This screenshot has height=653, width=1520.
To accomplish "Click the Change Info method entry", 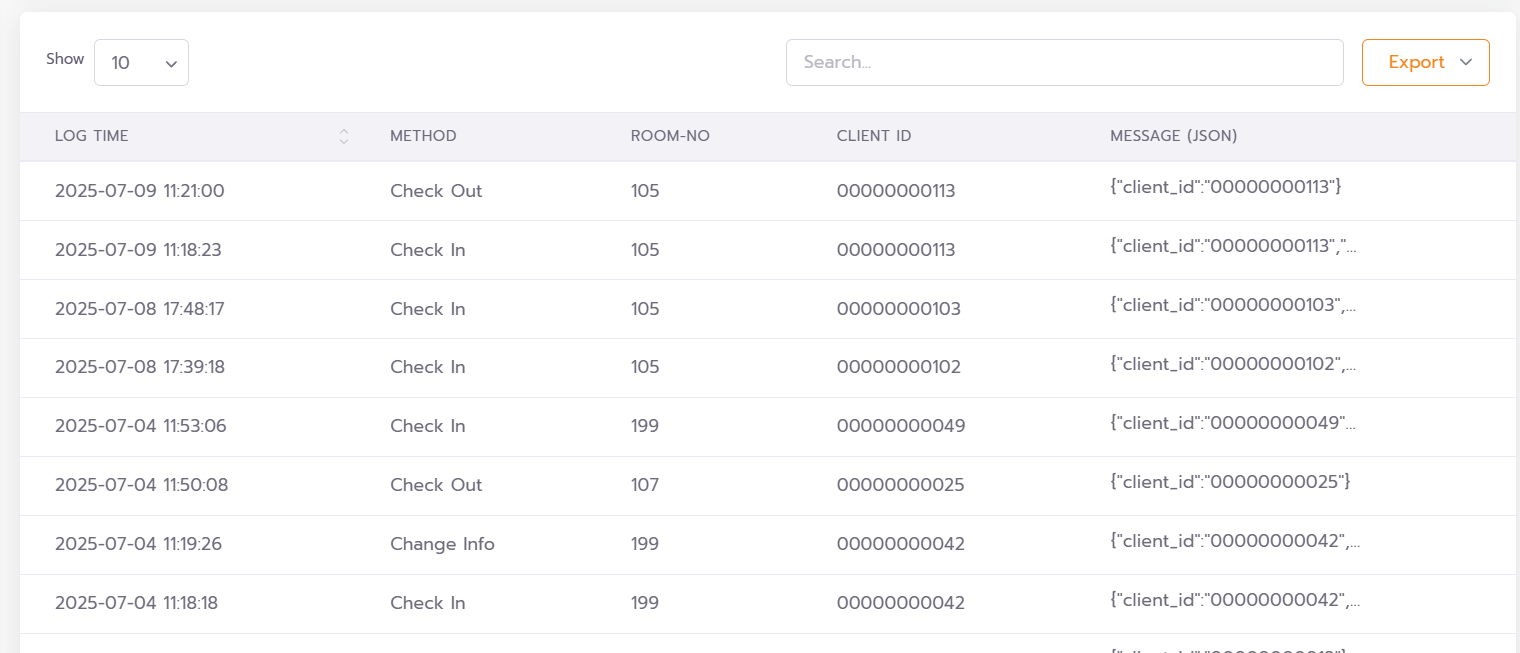I will tap(442, 544).
